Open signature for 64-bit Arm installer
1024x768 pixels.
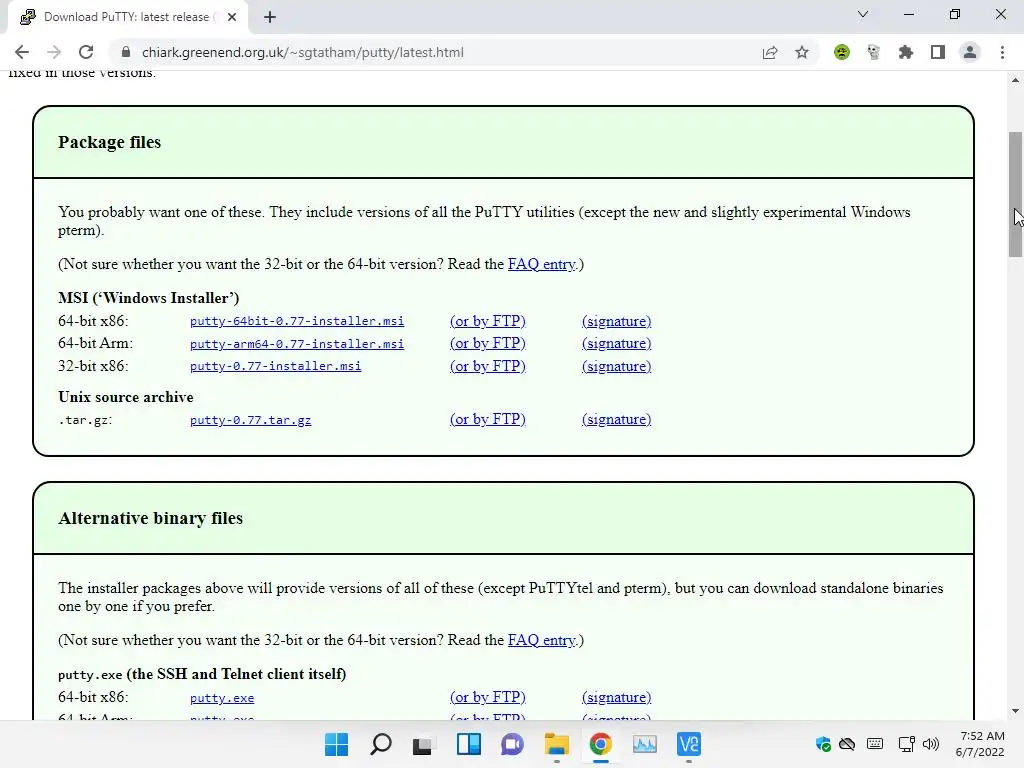616,344
